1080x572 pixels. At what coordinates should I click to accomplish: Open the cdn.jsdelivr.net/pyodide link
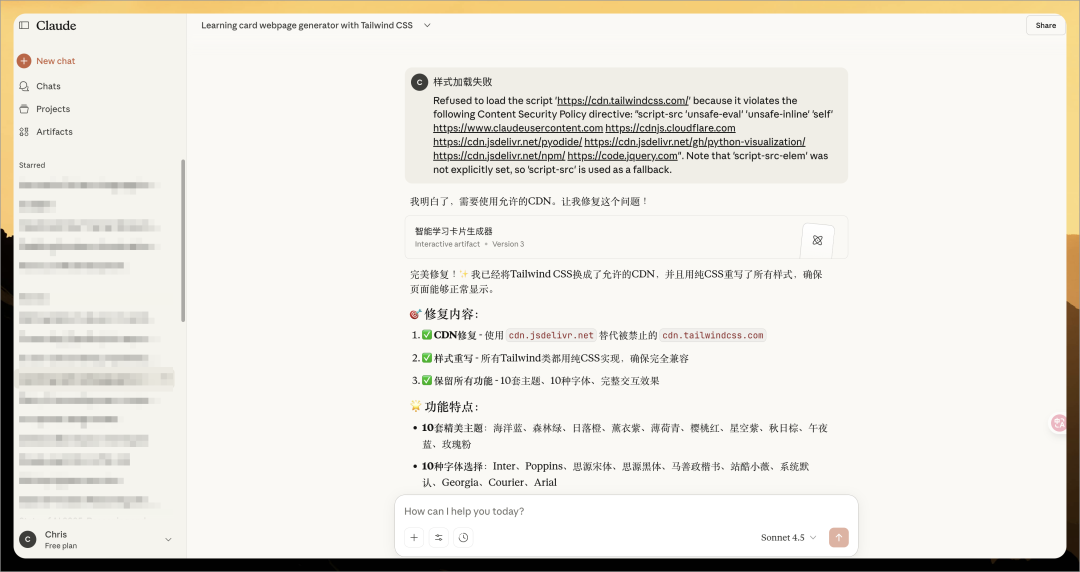tap(508, 142)
